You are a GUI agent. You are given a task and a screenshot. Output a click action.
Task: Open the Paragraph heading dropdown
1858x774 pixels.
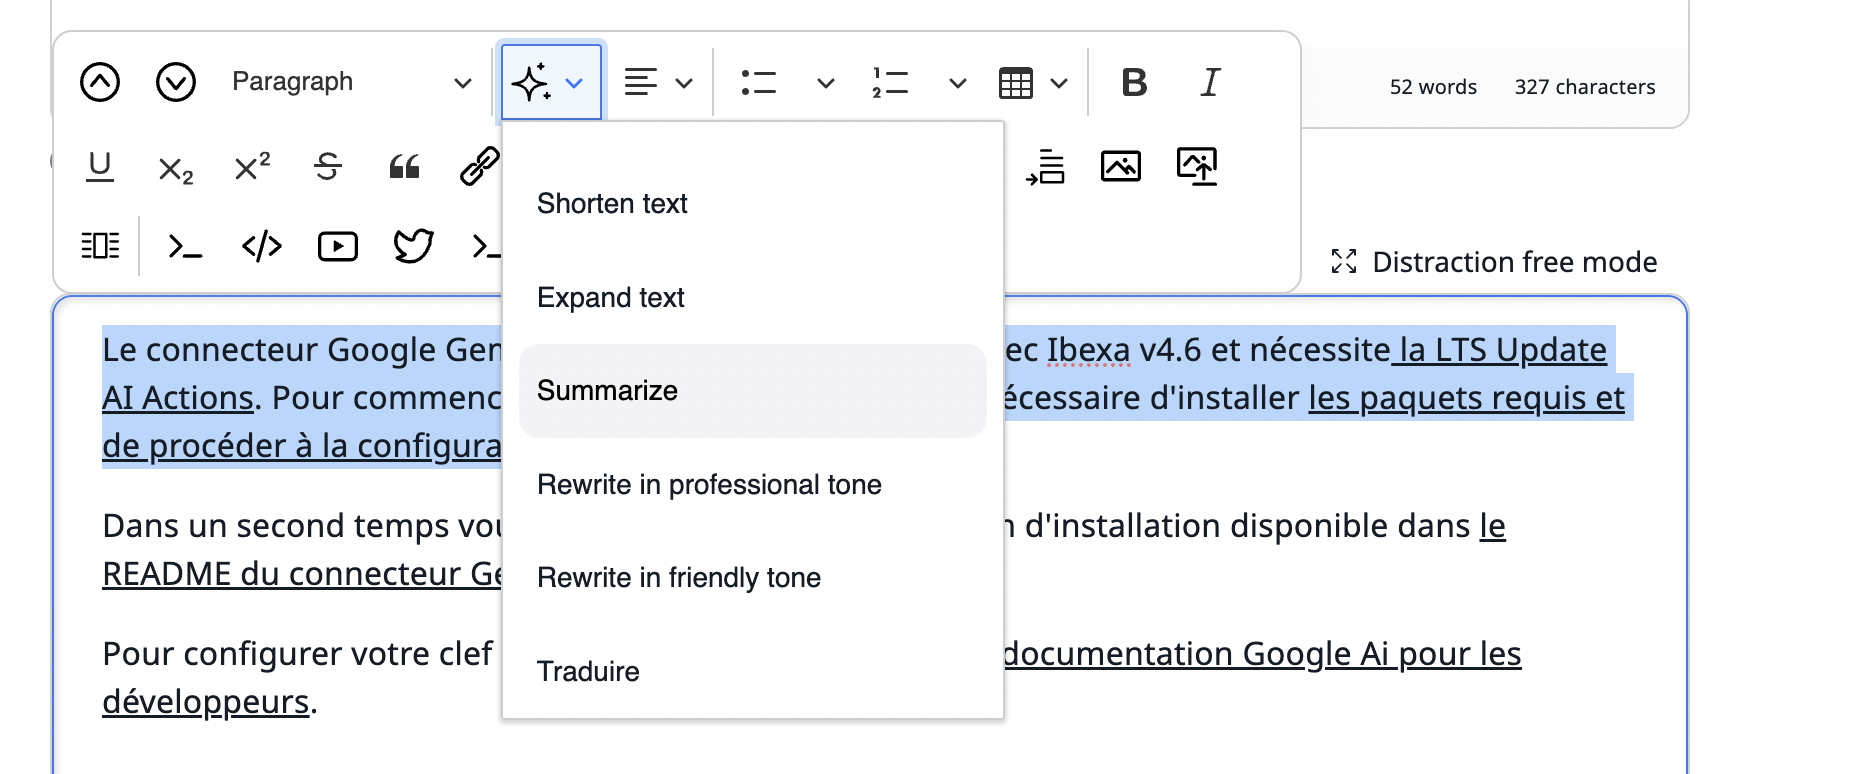click(351, 82)
